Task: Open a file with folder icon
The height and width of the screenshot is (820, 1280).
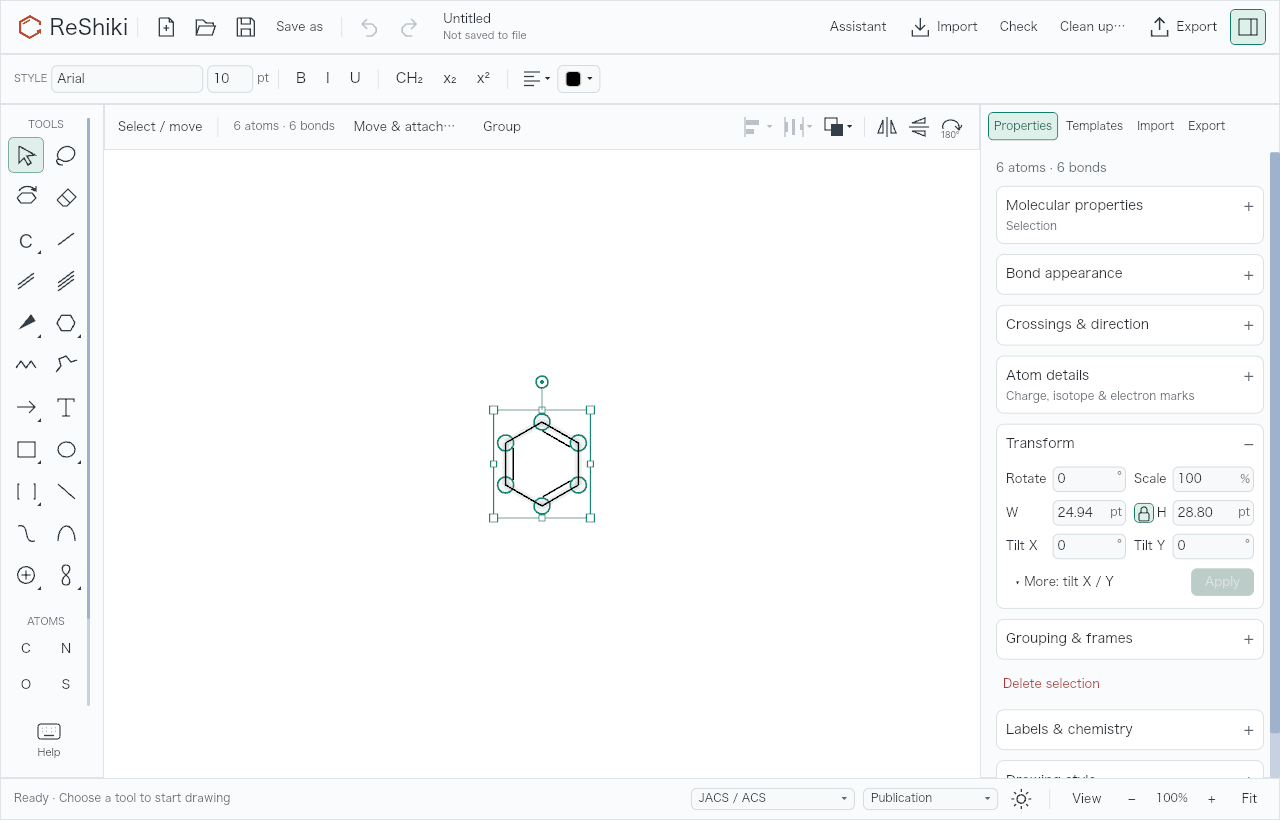Action: tap(206, 27)
